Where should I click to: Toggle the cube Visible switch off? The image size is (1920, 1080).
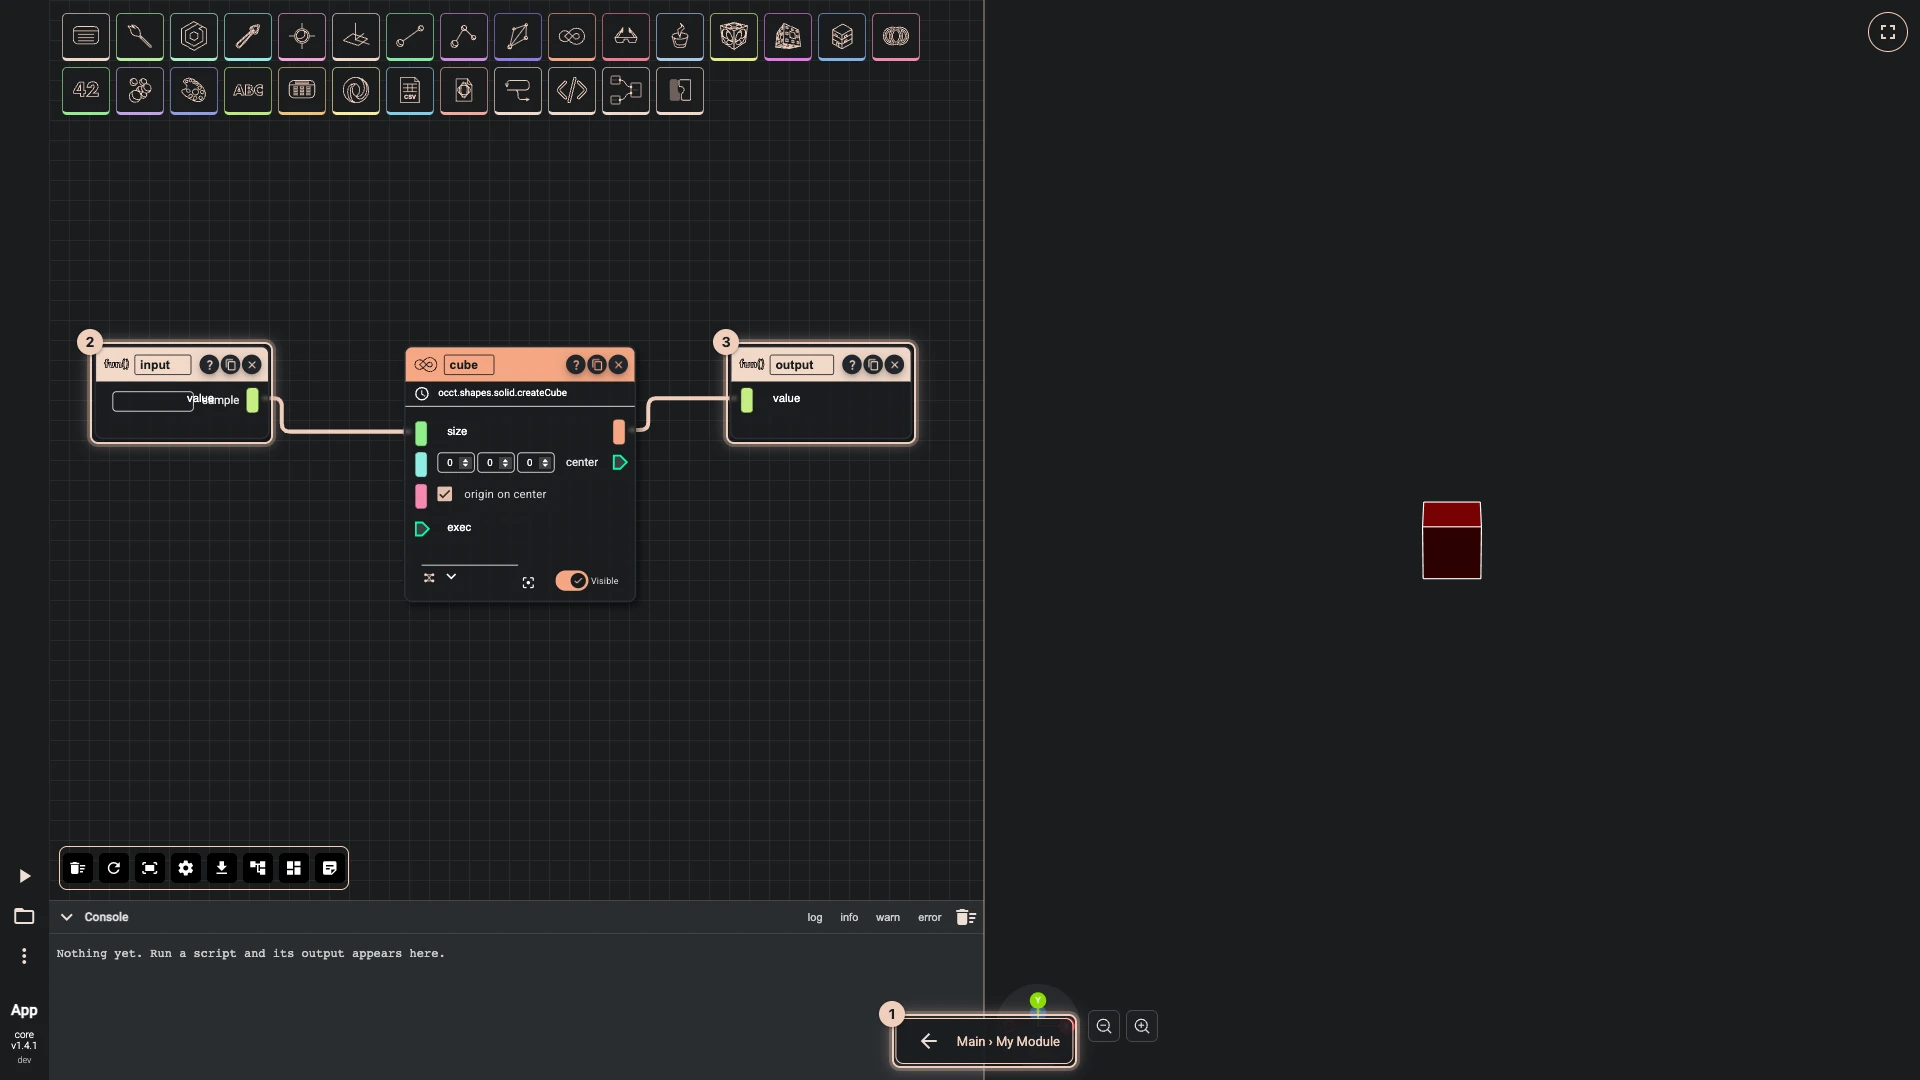click(x=572, y=581)
